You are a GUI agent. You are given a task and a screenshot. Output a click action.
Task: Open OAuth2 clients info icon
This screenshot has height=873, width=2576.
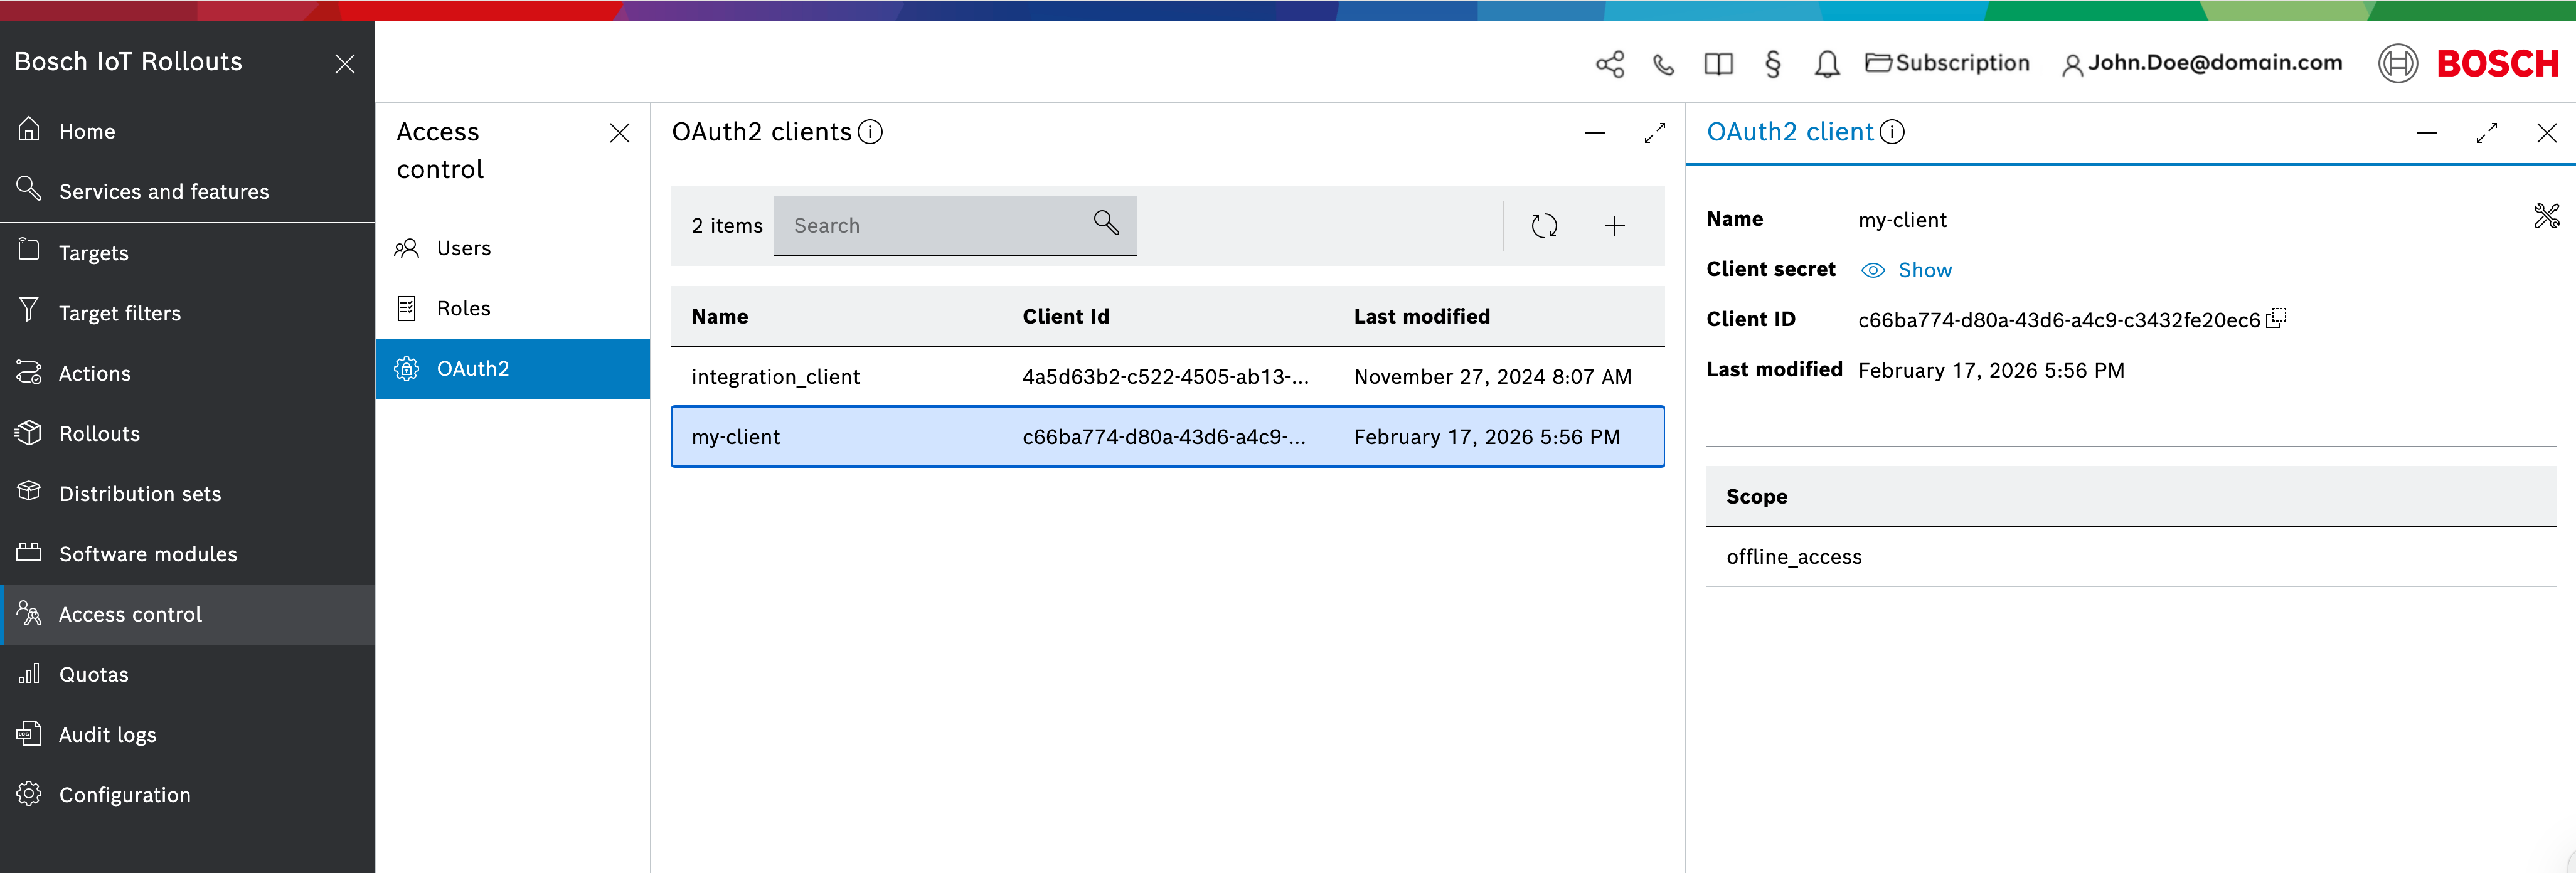coord(870,132)
